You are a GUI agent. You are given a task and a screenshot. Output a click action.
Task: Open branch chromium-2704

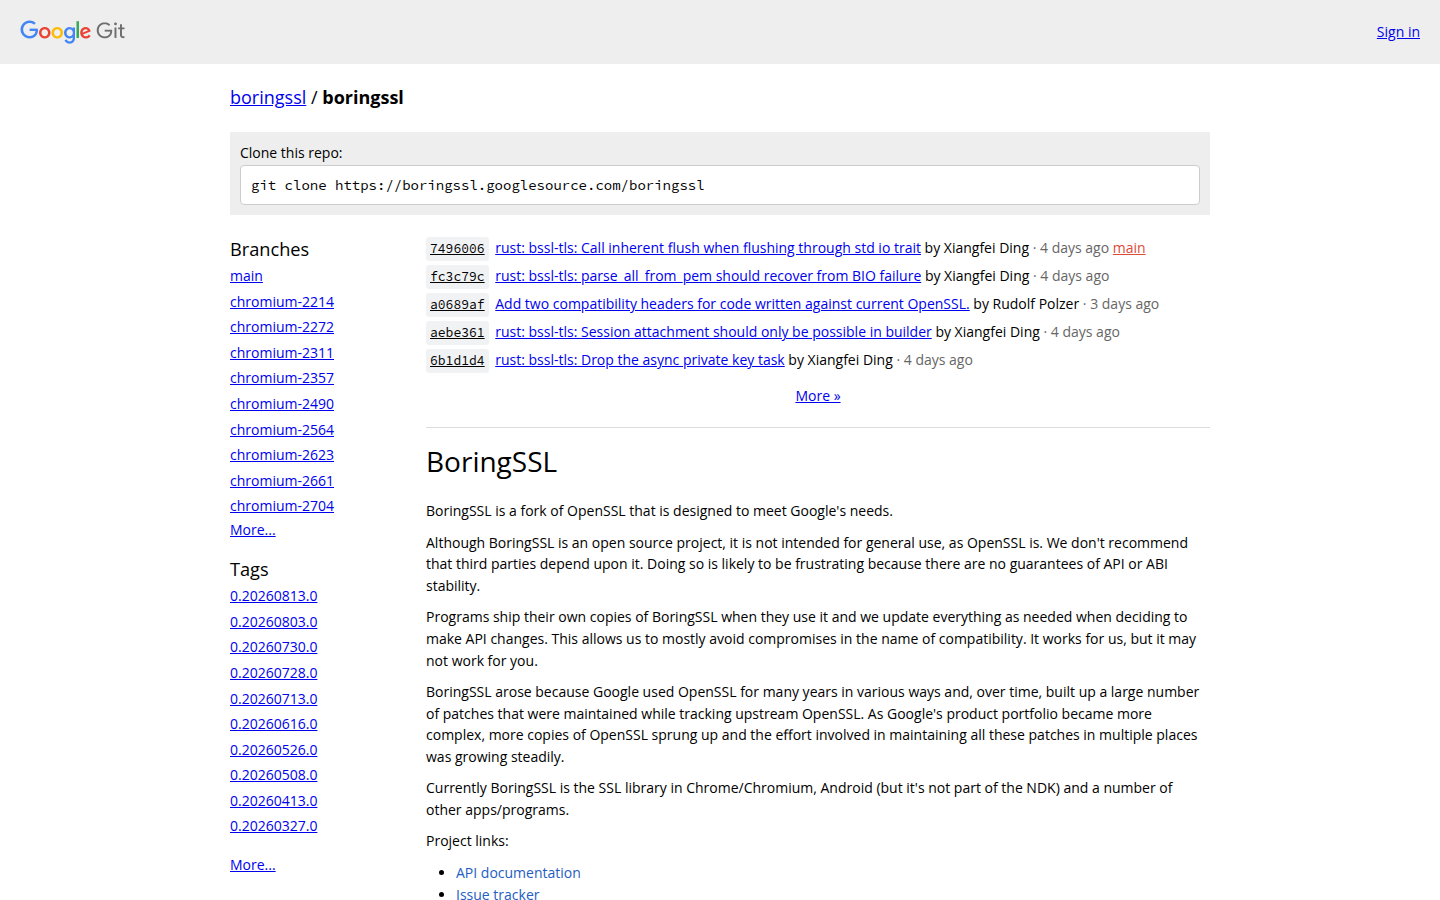click(282, 506)
